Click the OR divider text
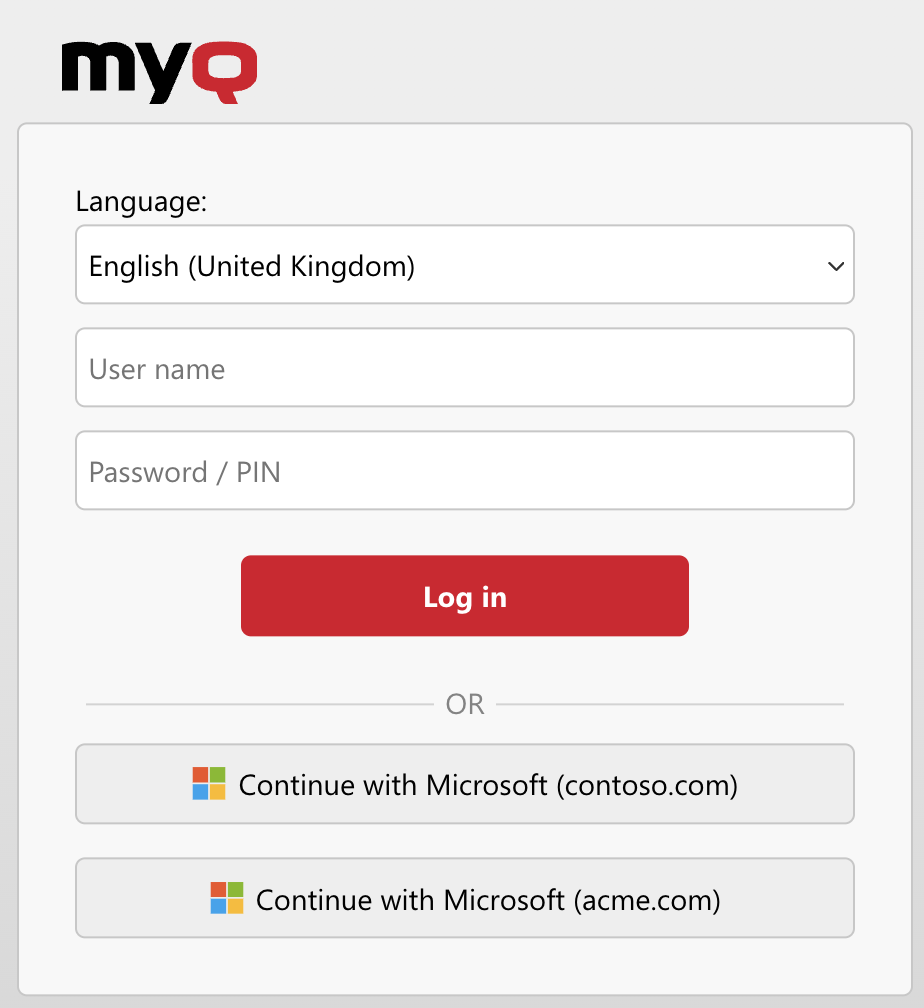 click(x=464, y=703)
